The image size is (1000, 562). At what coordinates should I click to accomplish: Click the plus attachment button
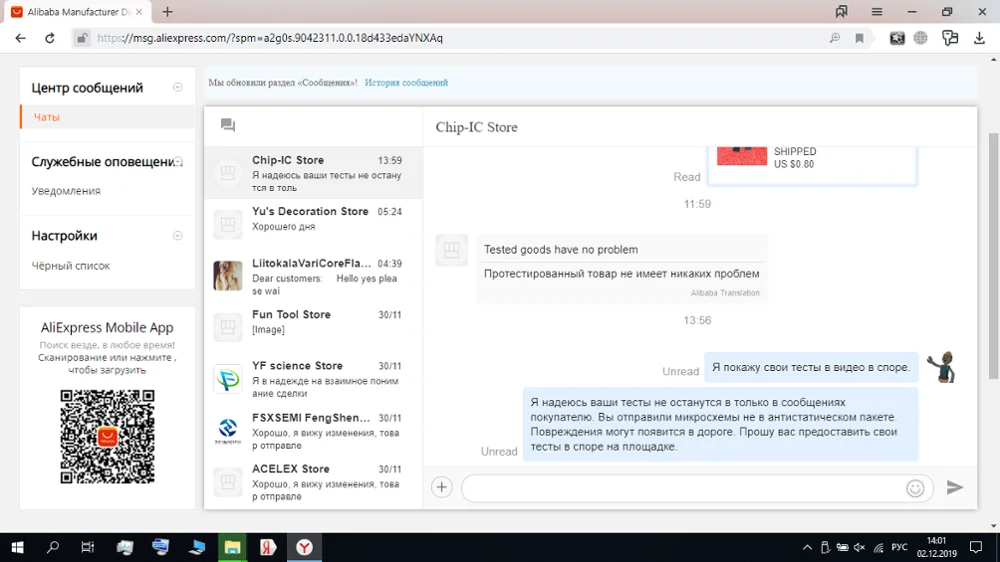click(441, 487)
